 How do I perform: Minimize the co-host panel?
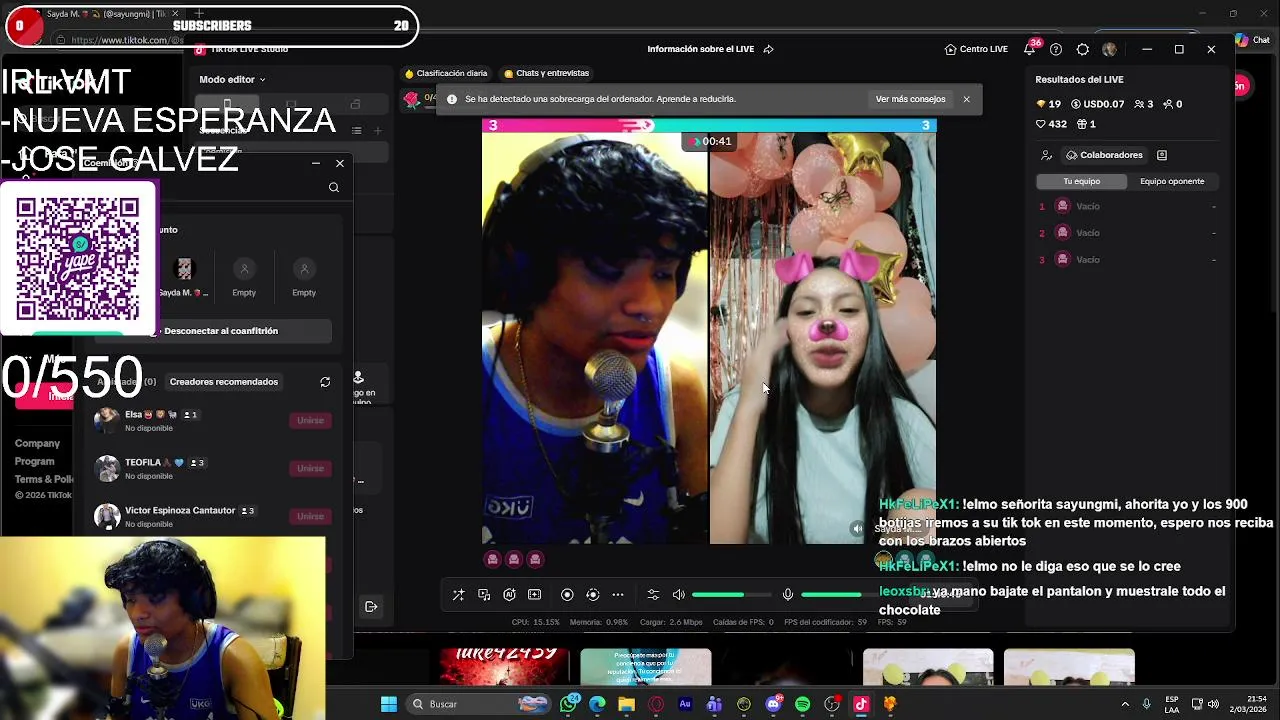[316, 163]
